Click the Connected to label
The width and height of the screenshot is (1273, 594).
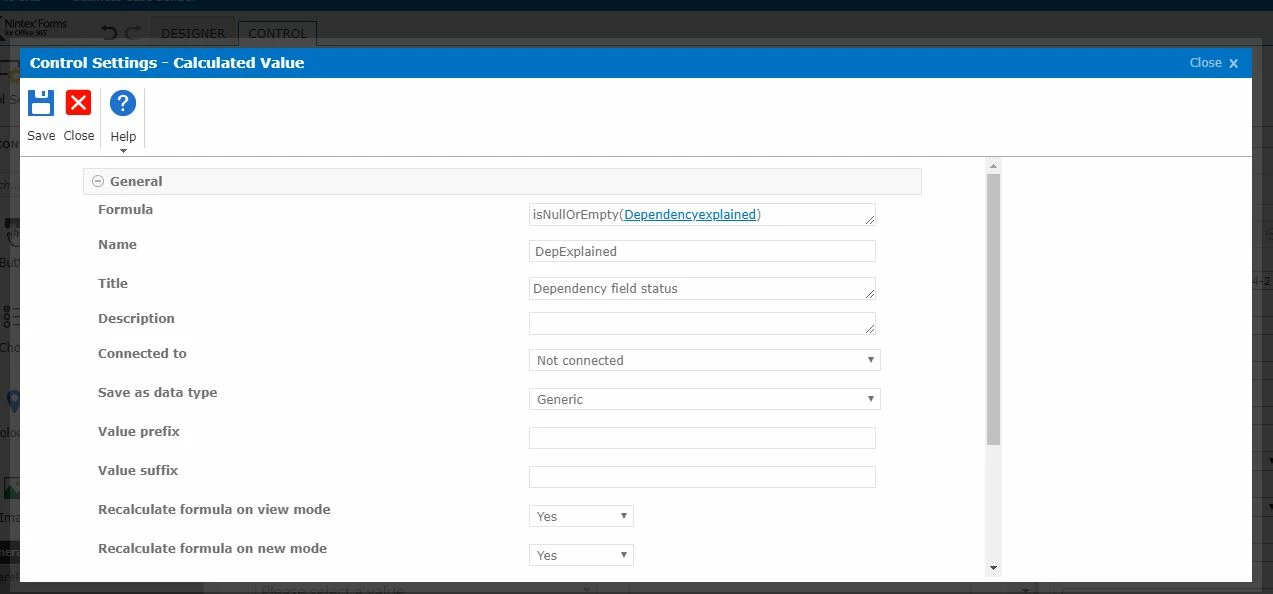coord(142,354)
